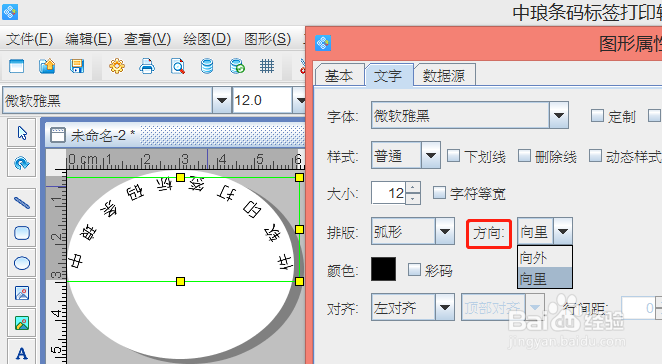Expand the 字体 font dropdown in dialog
The width and height of the screenshot is (662, 364).
tap(559, 115)
